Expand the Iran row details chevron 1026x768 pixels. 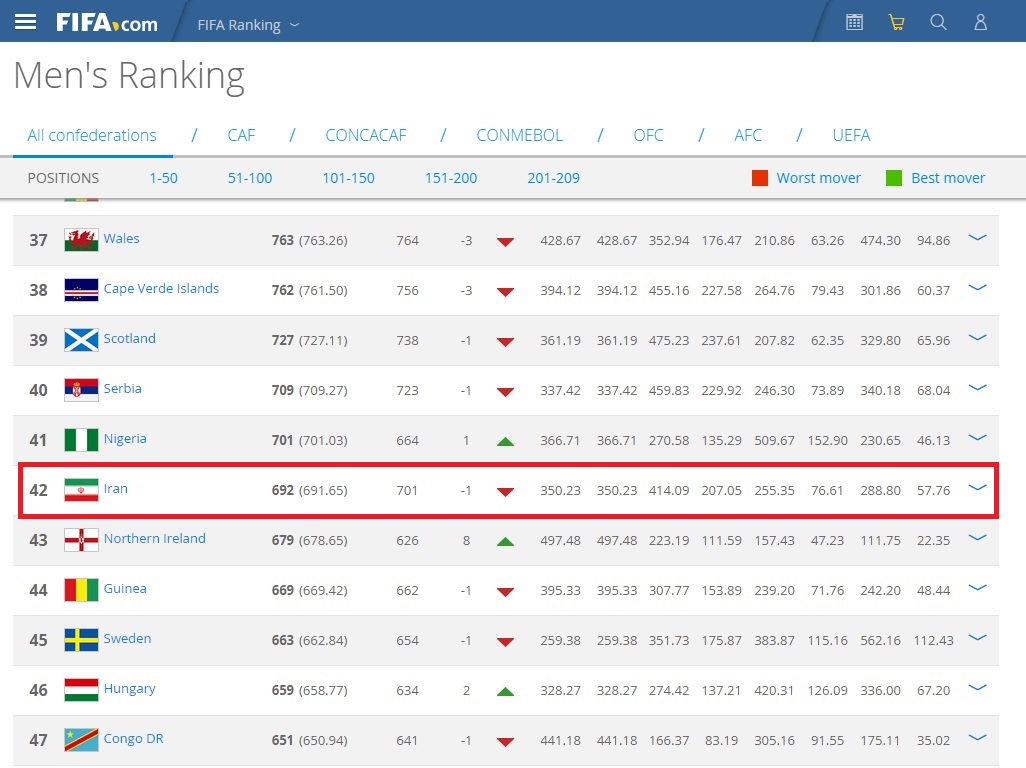coord(977,488)
